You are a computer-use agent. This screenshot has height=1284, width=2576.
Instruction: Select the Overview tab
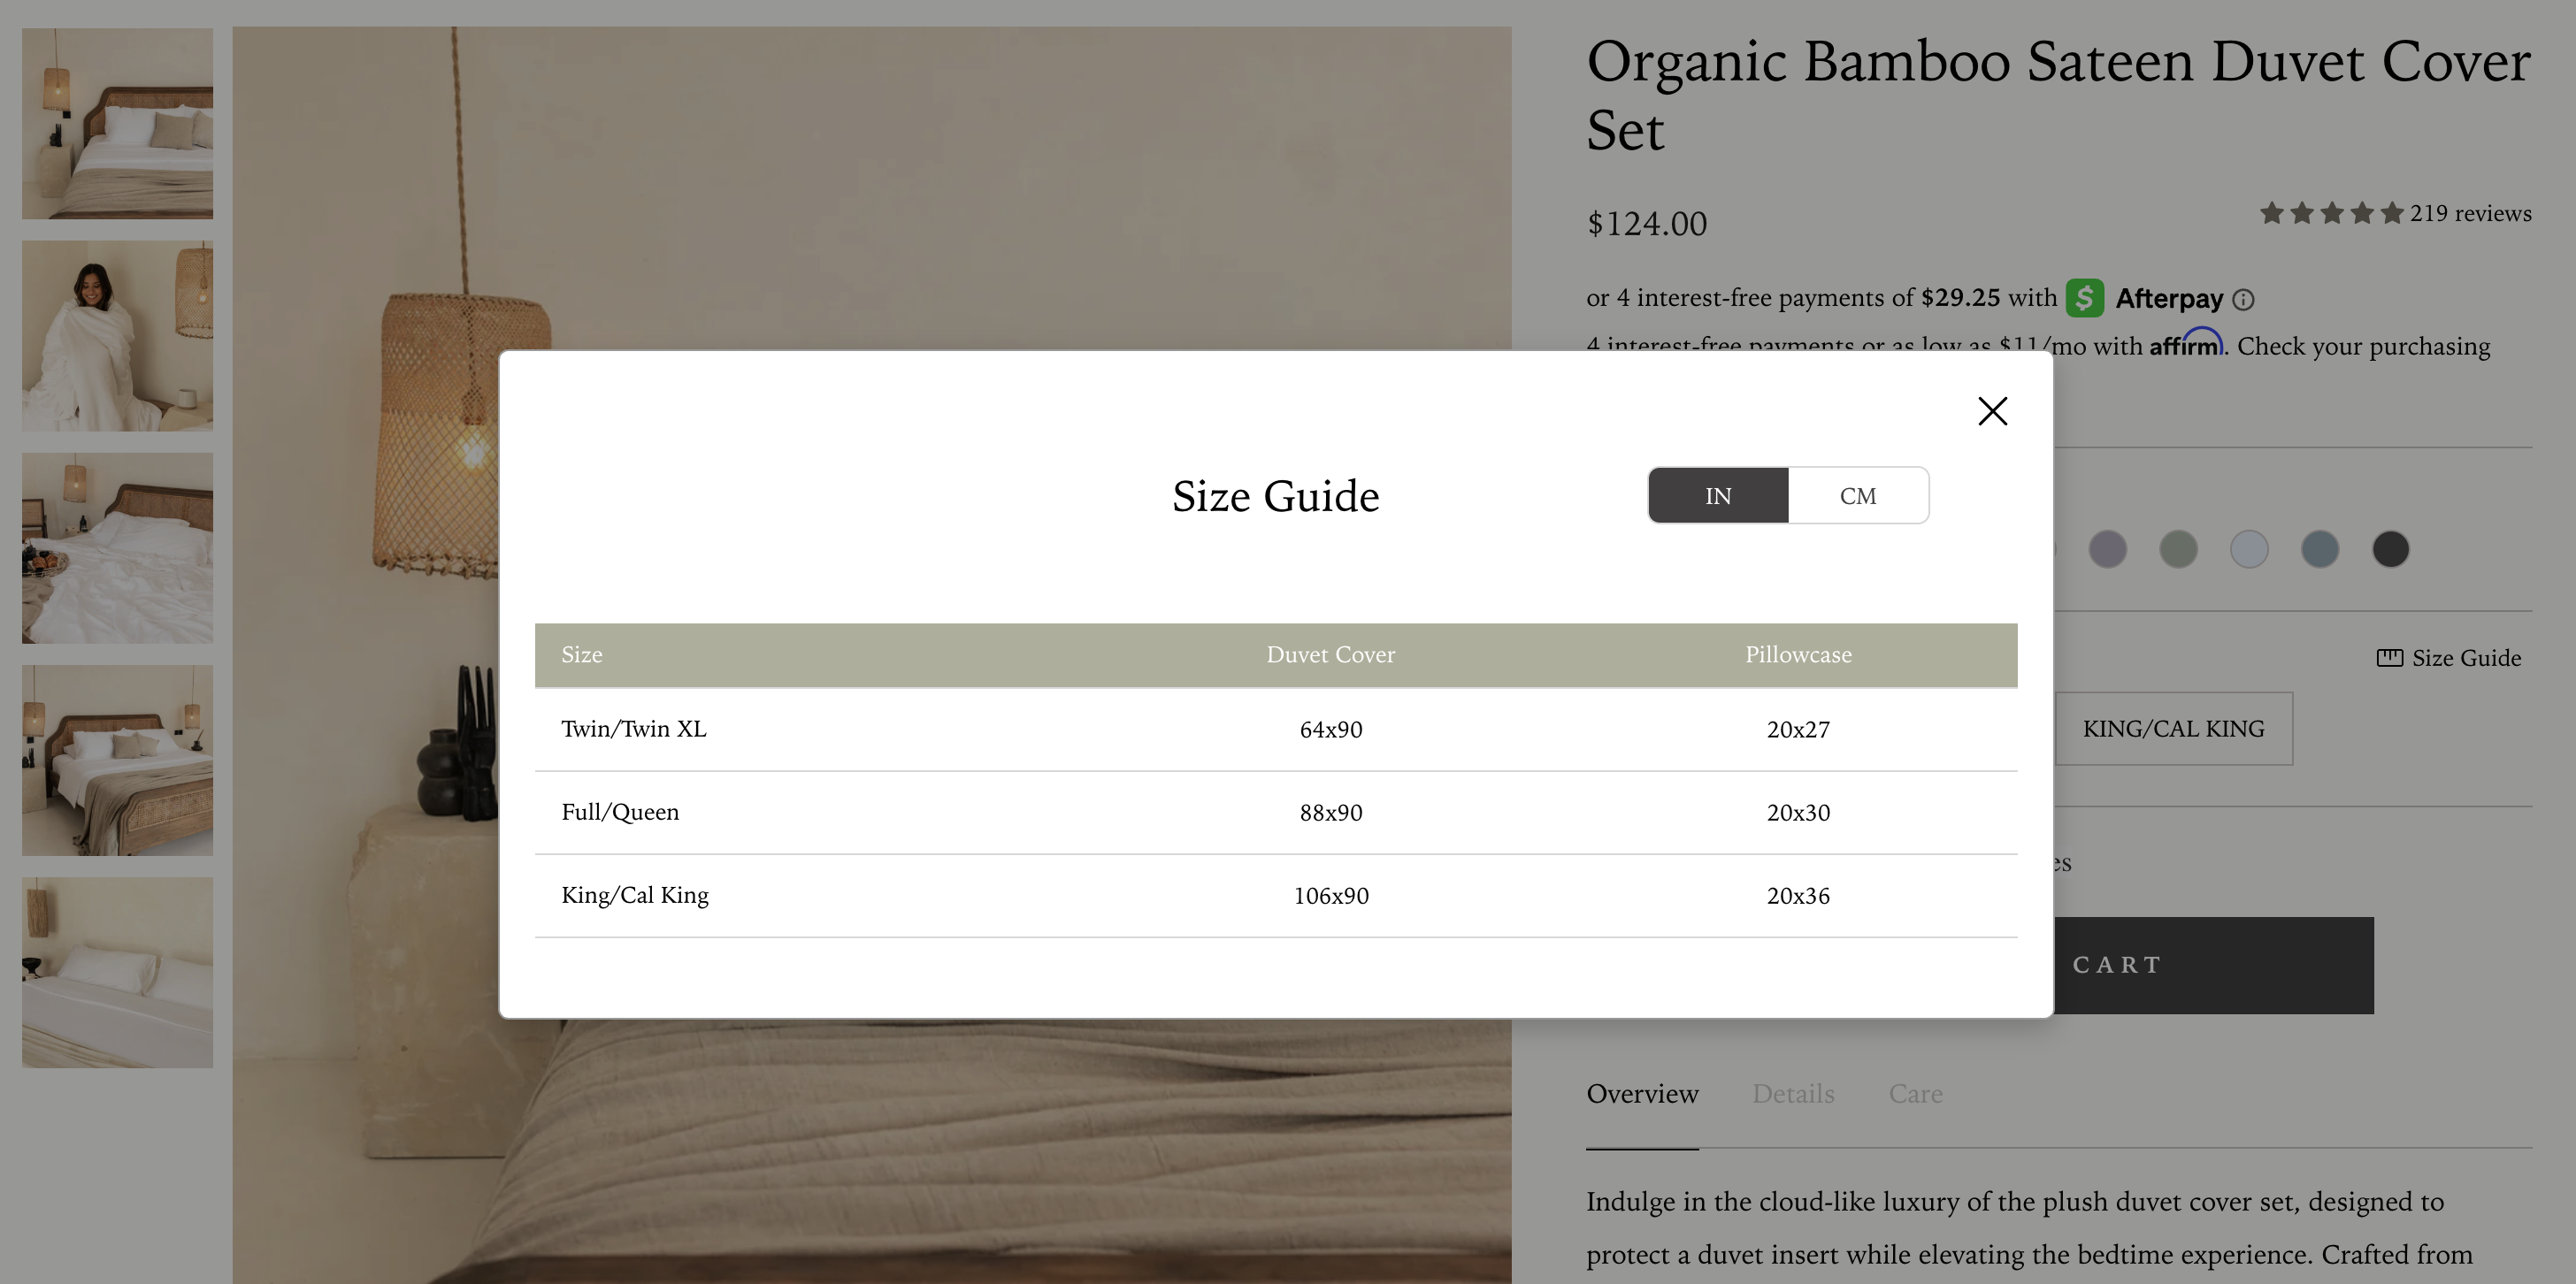pos(1642,1094)
